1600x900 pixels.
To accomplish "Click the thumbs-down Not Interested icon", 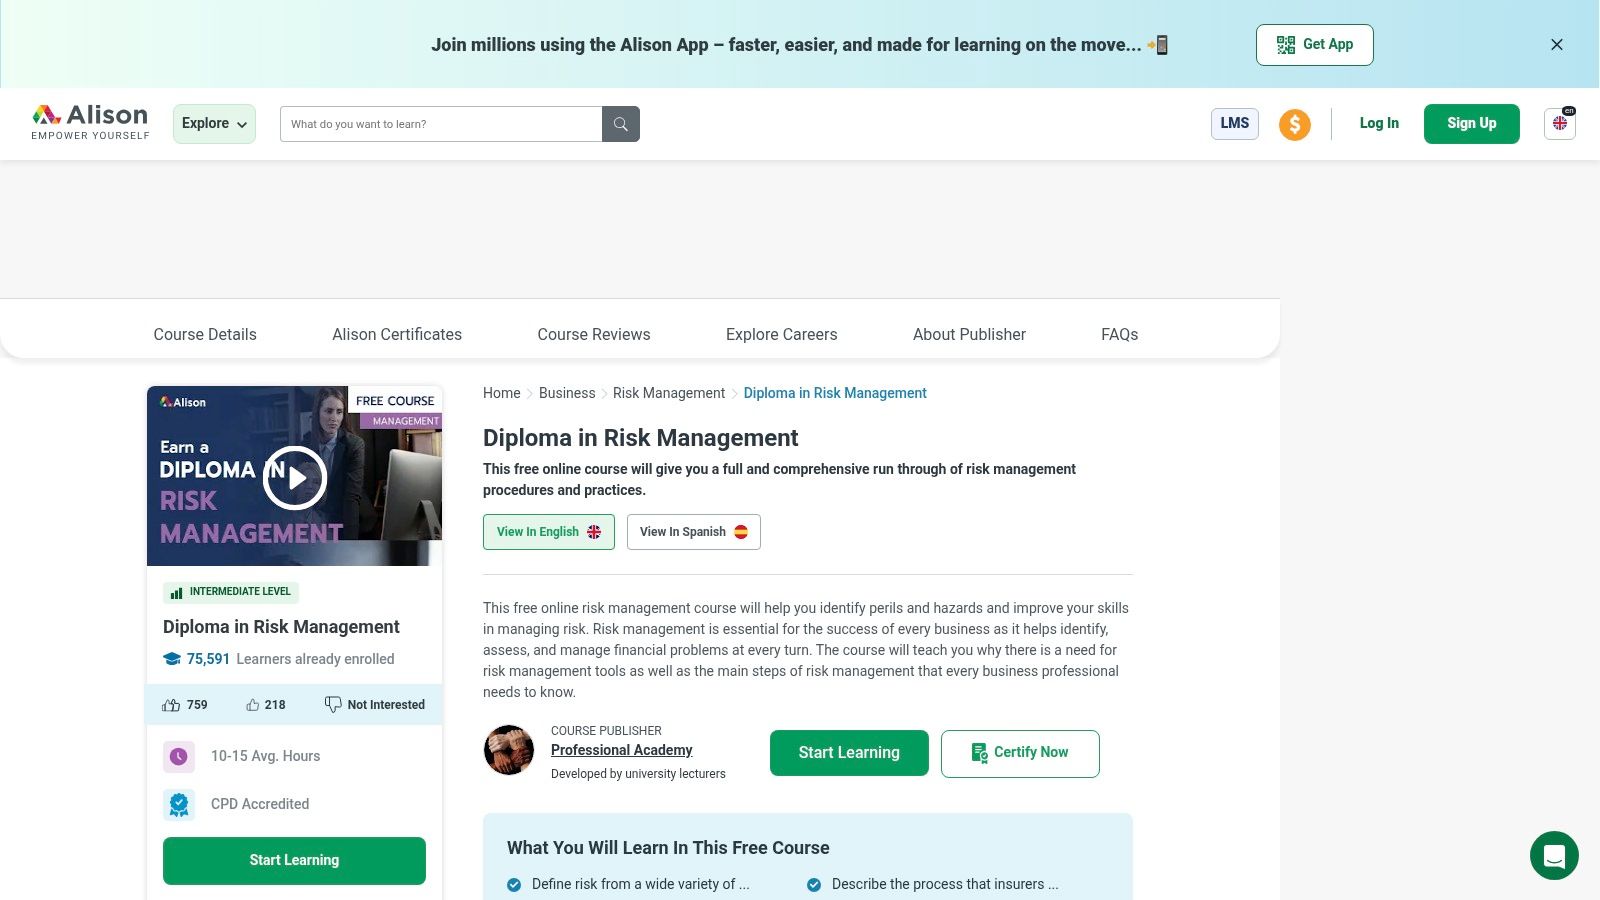I will (333, 705).
